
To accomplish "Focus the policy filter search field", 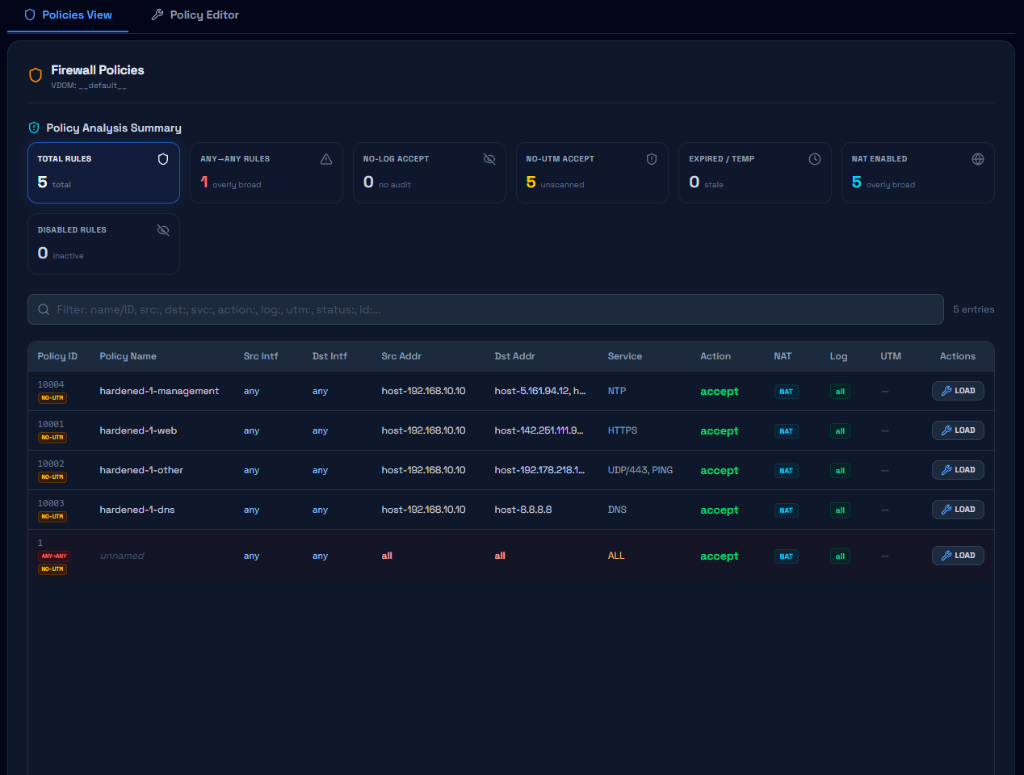I will (485, 309).
